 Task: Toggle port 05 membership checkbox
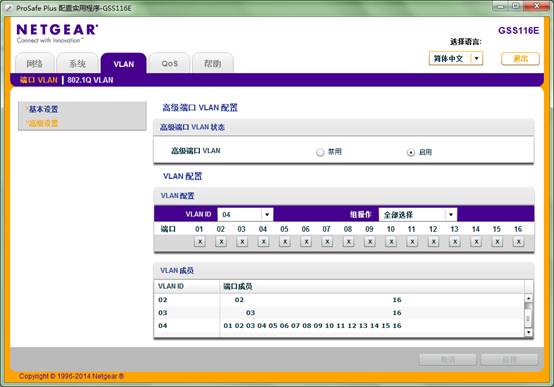[x=285, y=242]
